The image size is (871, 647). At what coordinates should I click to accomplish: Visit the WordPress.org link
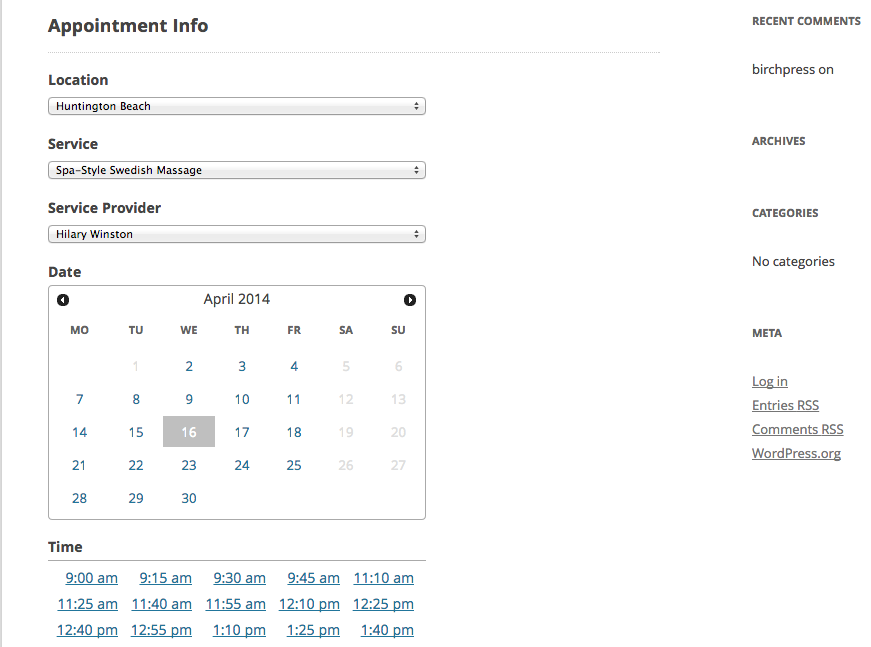[x=797, y=453]
